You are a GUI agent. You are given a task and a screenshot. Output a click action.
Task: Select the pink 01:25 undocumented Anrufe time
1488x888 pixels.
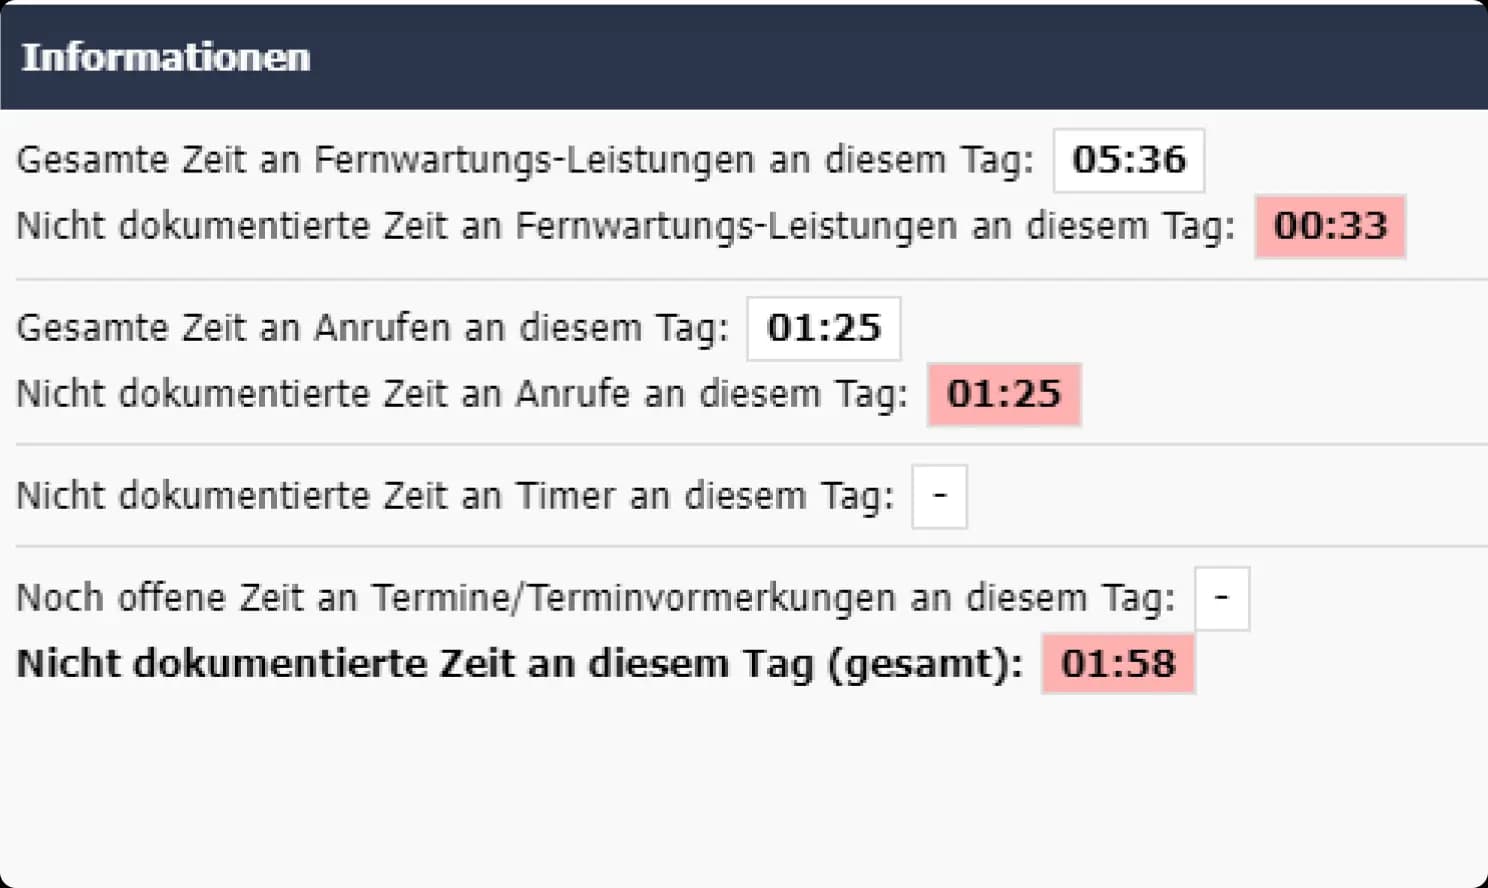tap(1003, 394)
